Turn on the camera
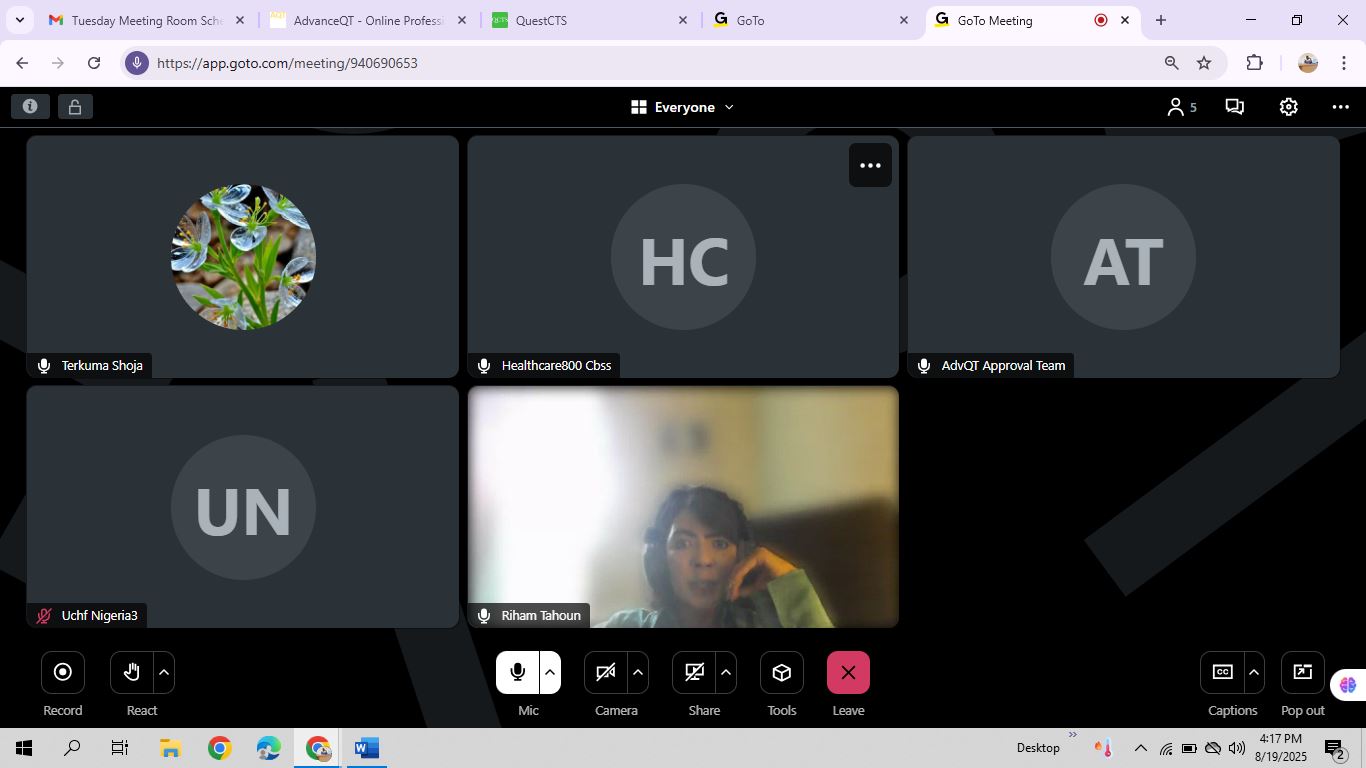The width and height of the screenshot is (1366, 768). [x=605, y=673]
